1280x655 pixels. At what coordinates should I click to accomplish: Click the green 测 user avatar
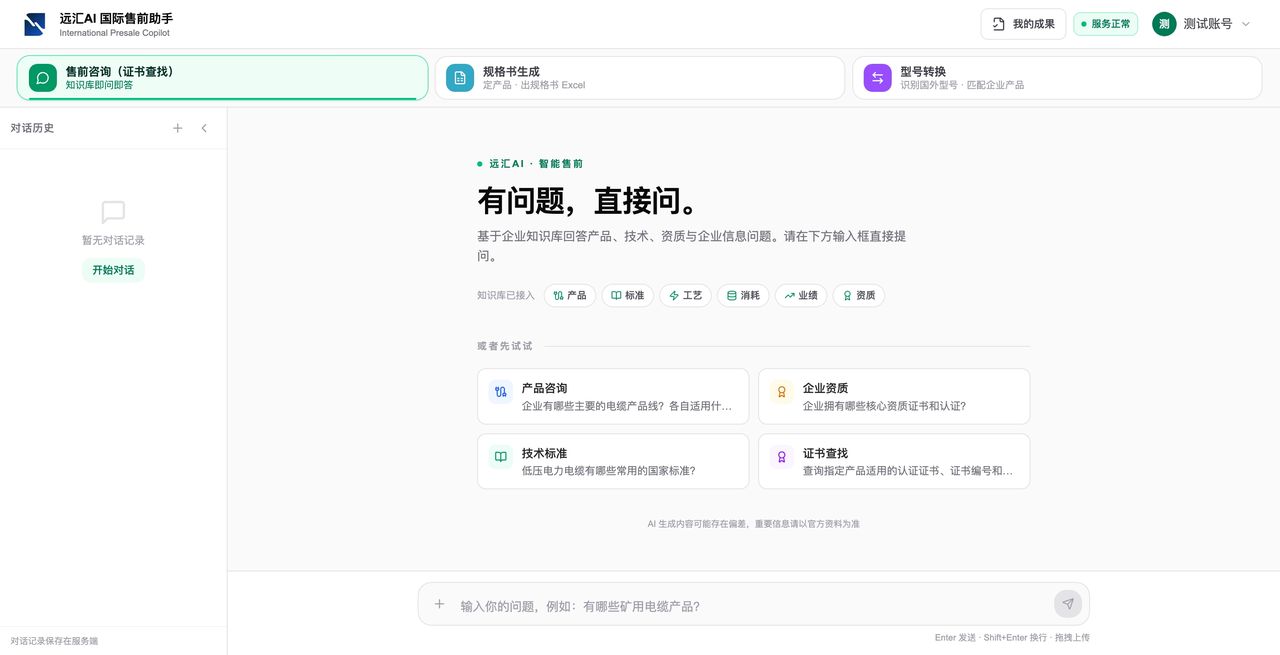tap(1164, 24)
